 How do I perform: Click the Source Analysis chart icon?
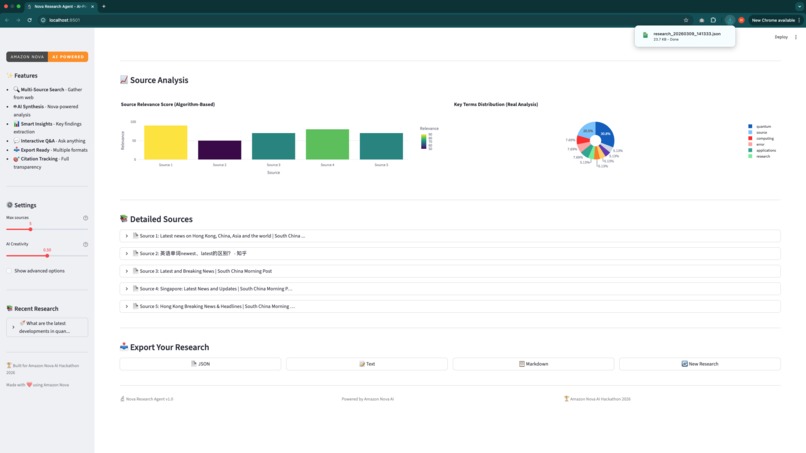(x=124, y=80)
